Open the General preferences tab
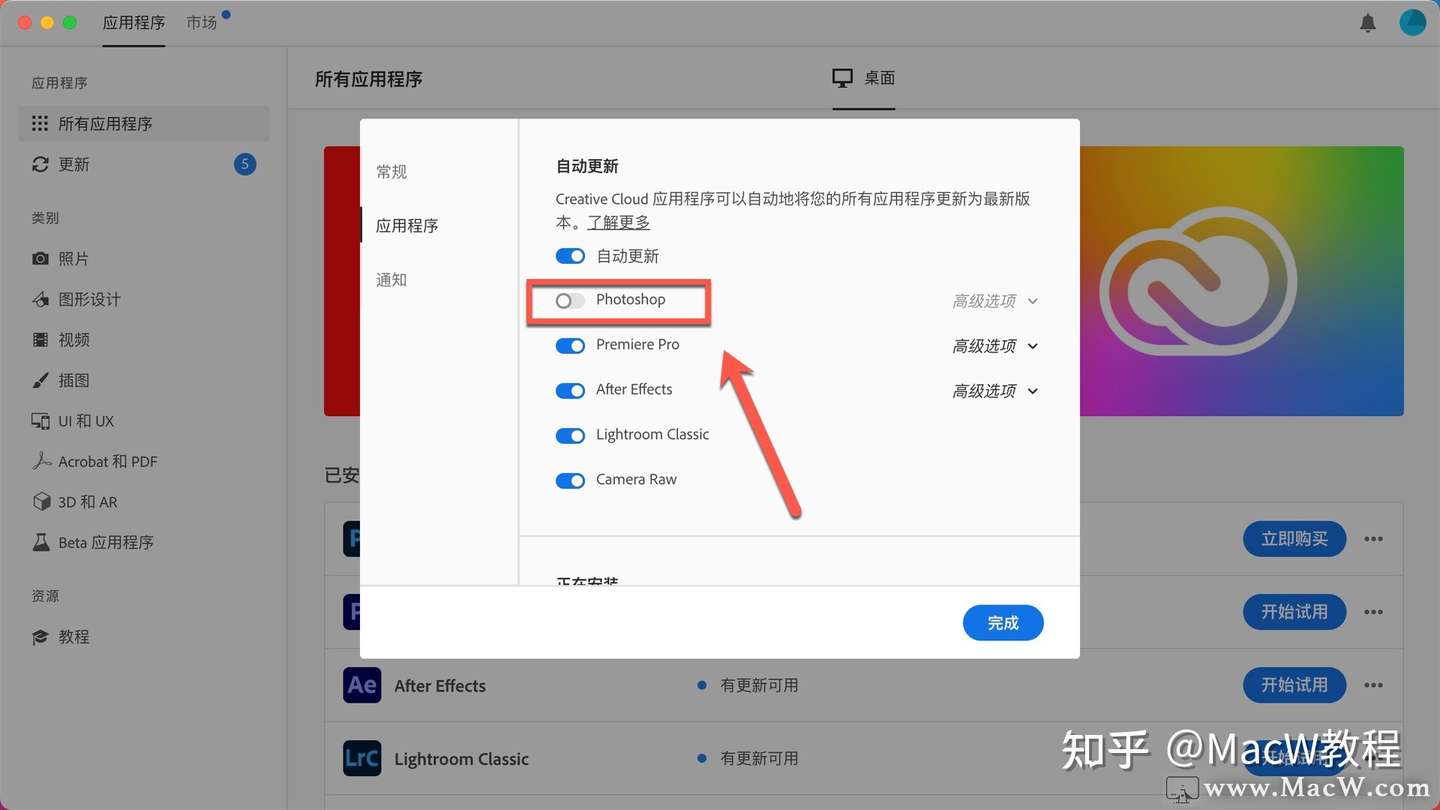 click(392, 172)
